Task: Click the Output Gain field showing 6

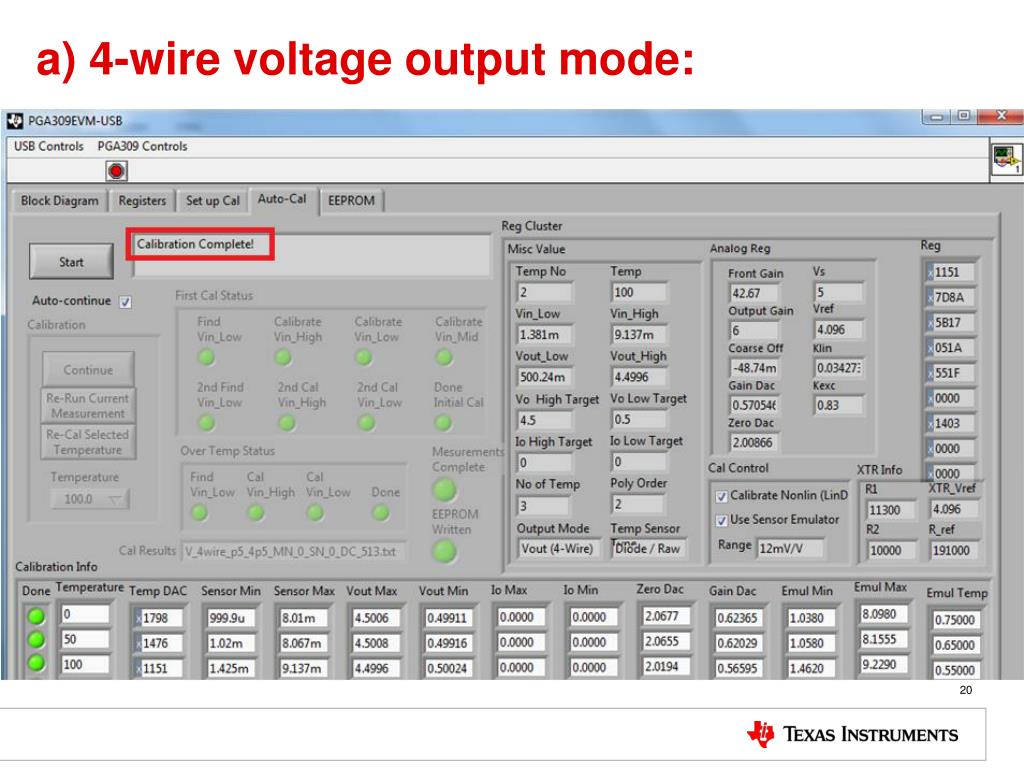Action: click(x=753, y=330)
